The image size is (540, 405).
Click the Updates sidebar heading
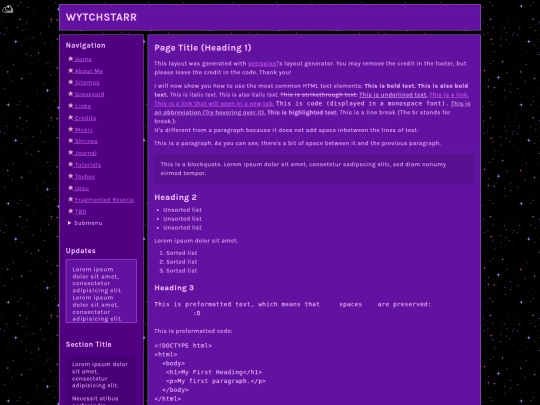[81, 251]
